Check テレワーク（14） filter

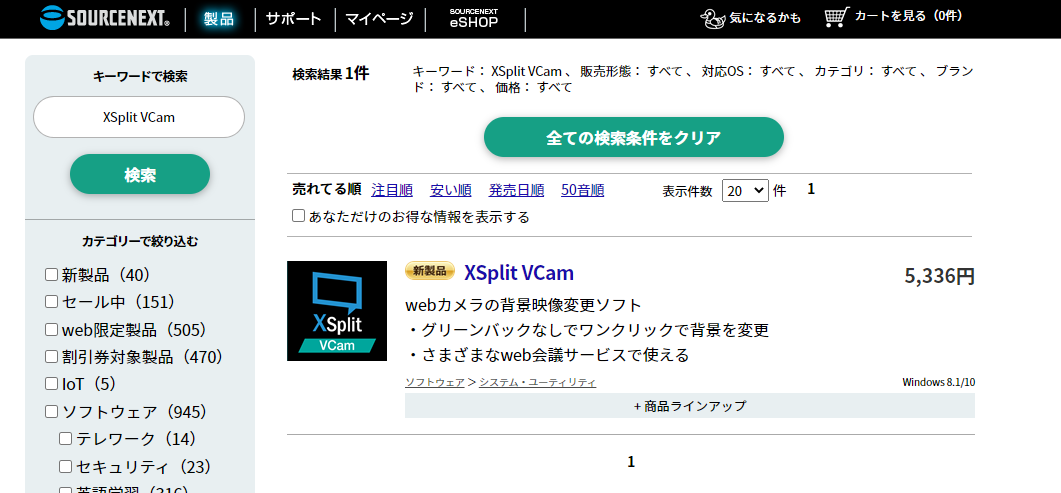(x=66, y=439)
